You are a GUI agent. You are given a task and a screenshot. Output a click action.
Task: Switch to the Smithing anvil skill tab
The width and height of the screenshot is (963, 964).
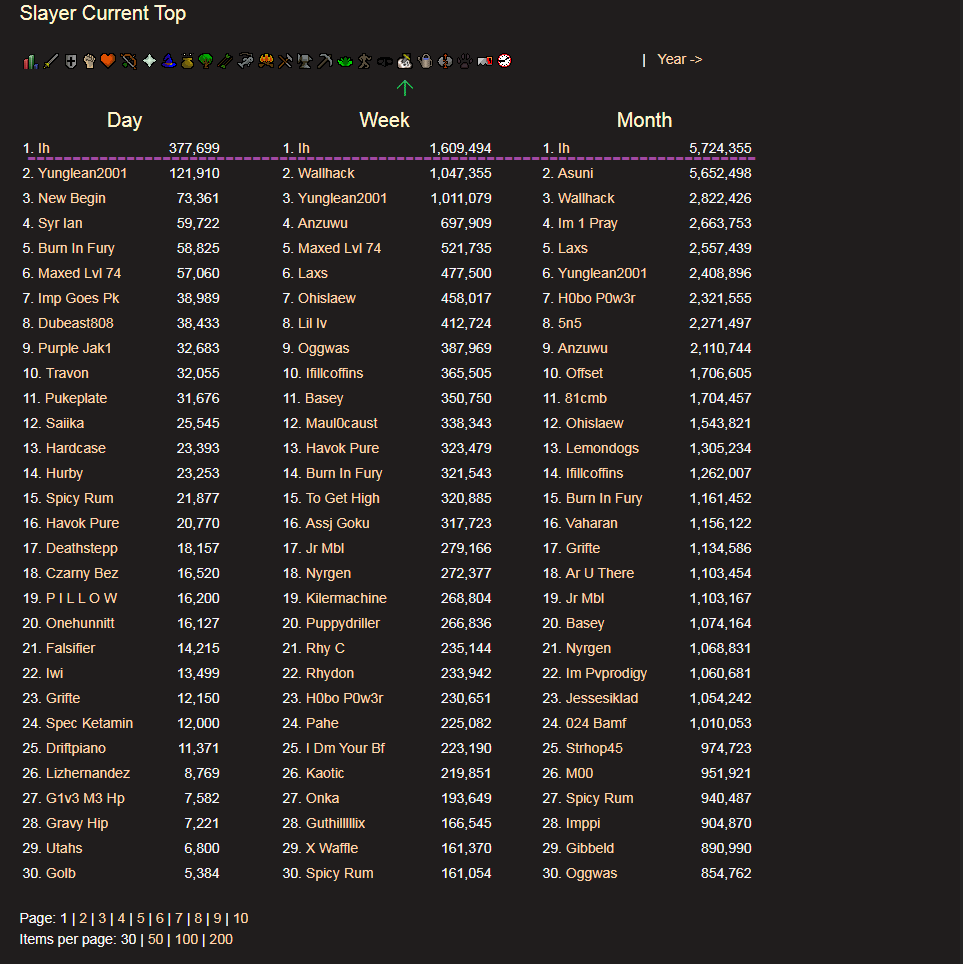click(303, 60)
